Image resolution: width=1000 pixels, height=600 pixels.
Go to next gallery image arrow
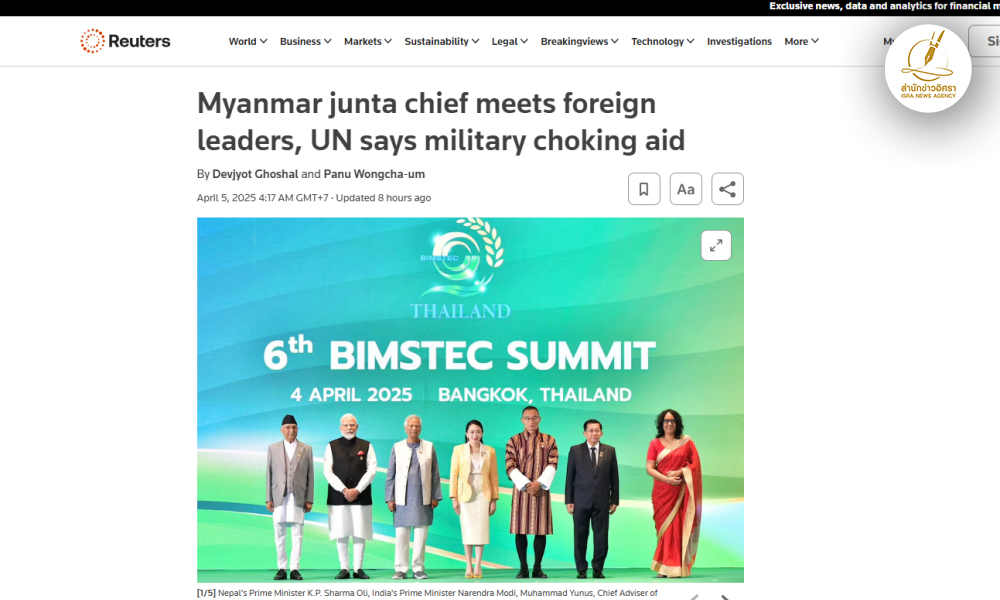point(725,597)
